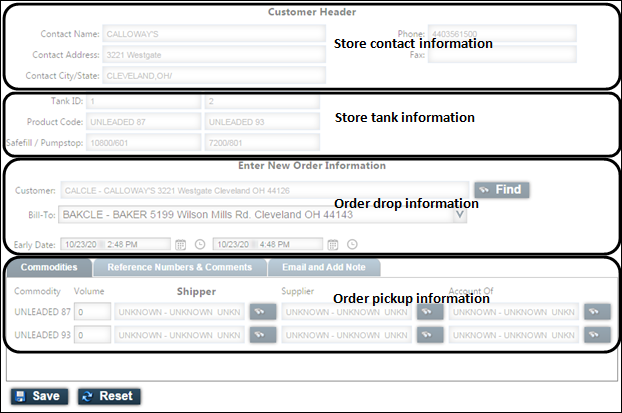Viewport: 622px width, 413px height.
Task: Open the clock picker beside the 4:48 PM date
Action: click(352, 244)
